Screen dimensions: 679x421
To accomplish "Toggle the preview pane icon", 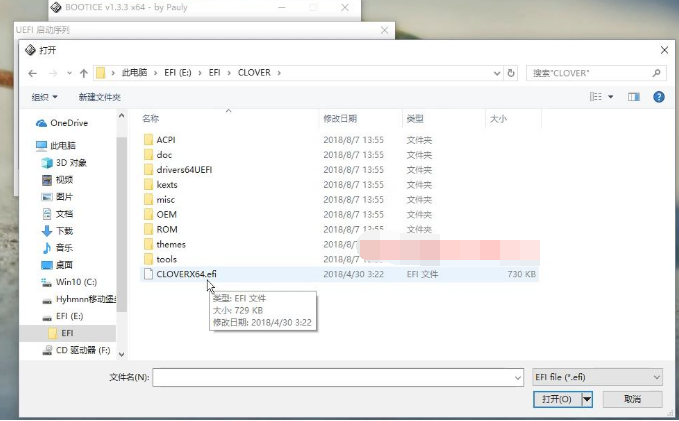I will (633, 97).
